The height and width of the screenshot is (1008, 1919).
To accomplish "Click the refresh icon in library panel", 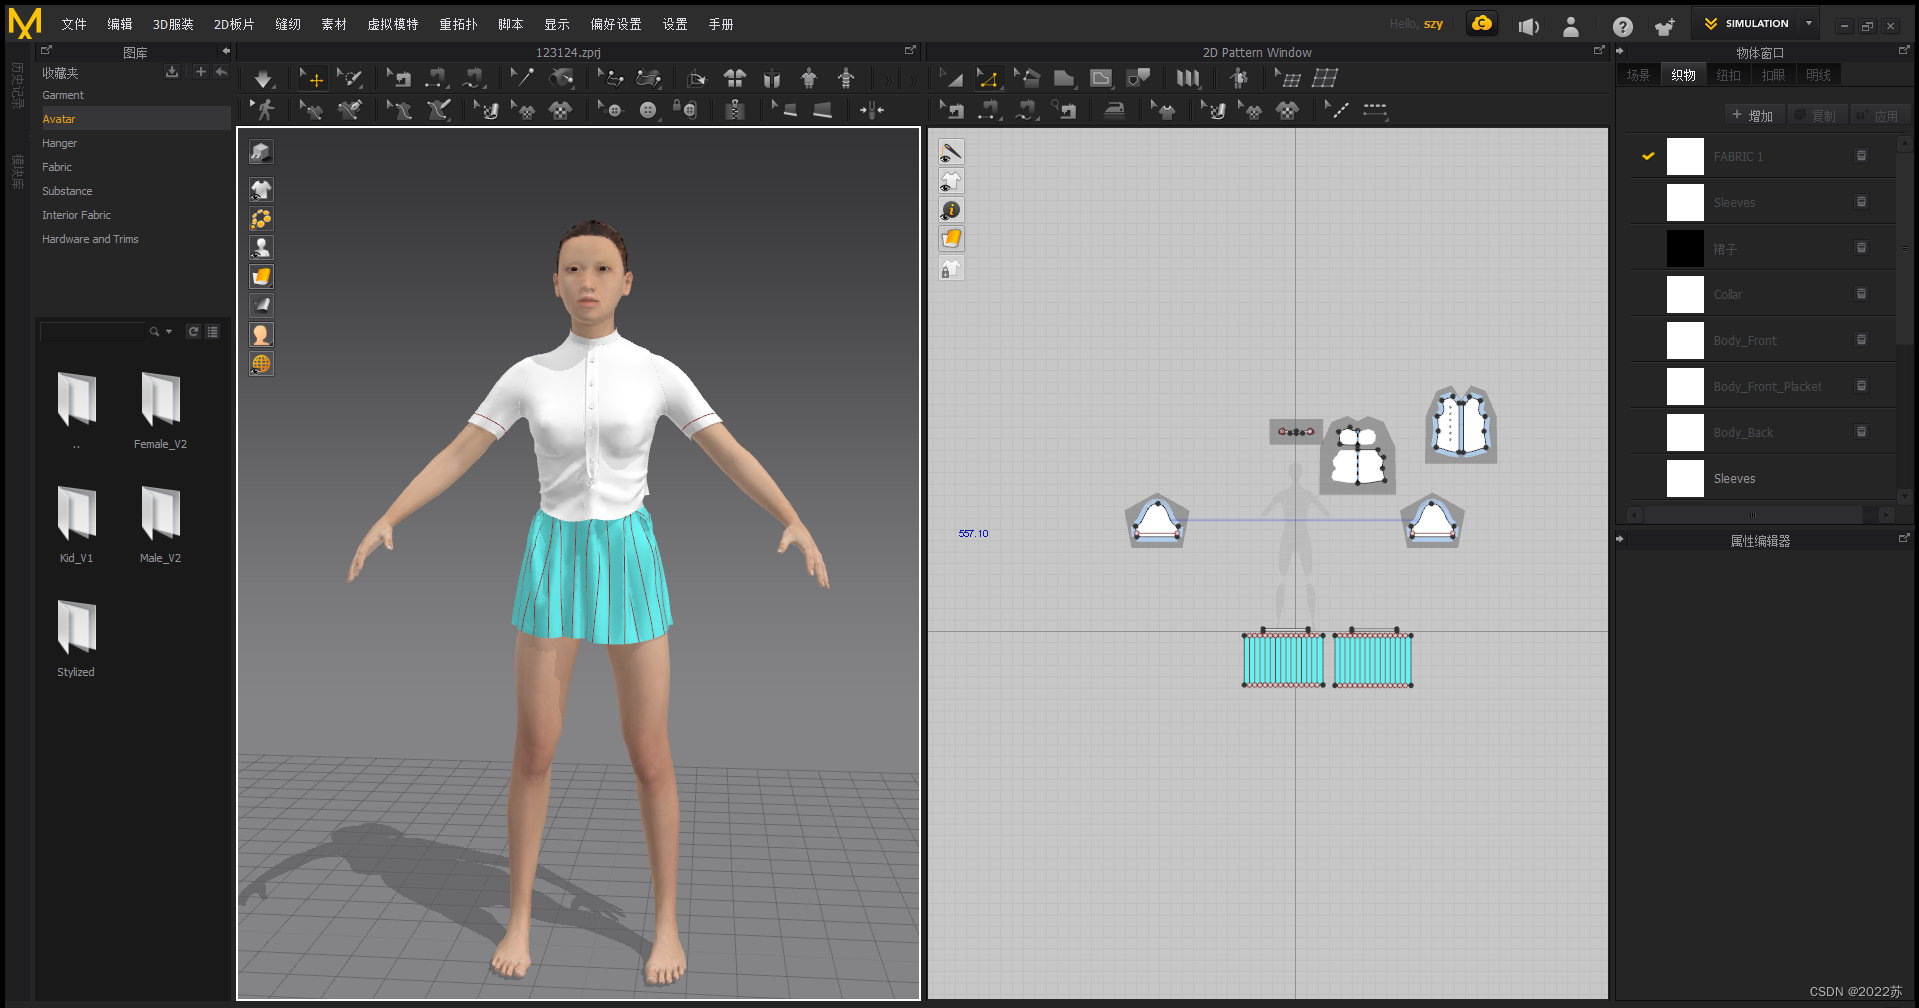I will click(x=193, y=331).
